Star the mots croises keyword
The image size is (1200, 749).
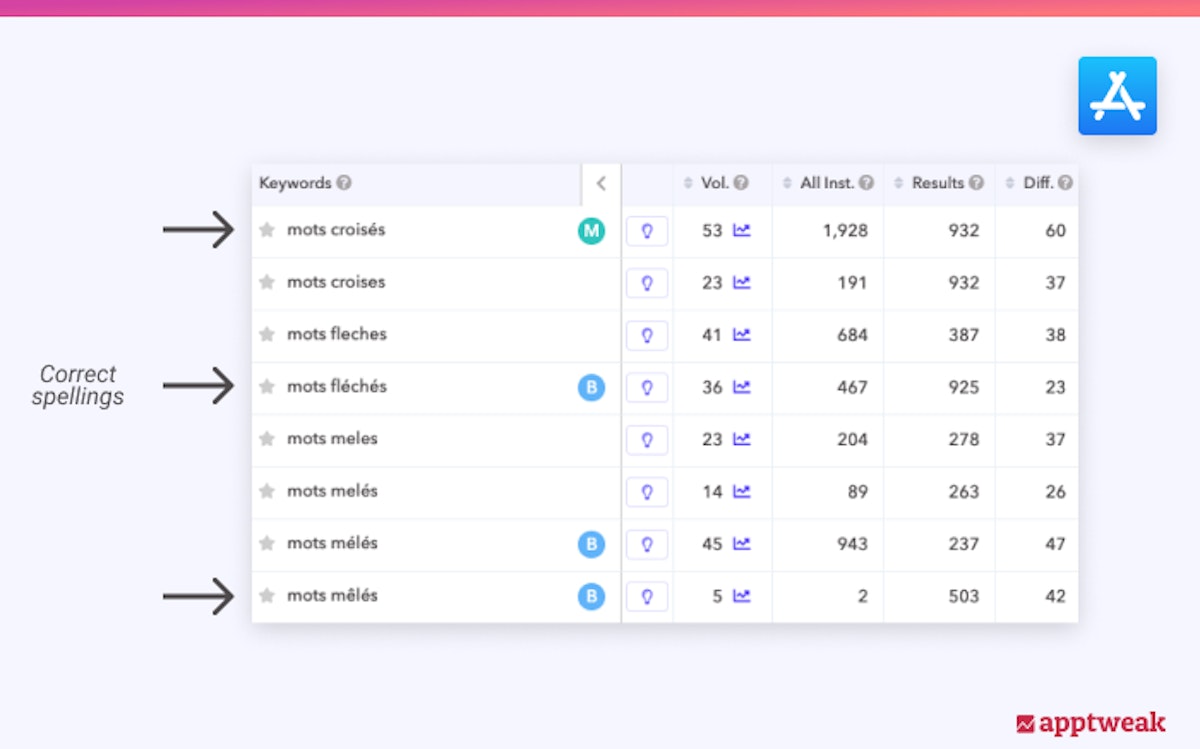(x=267, y=283)
